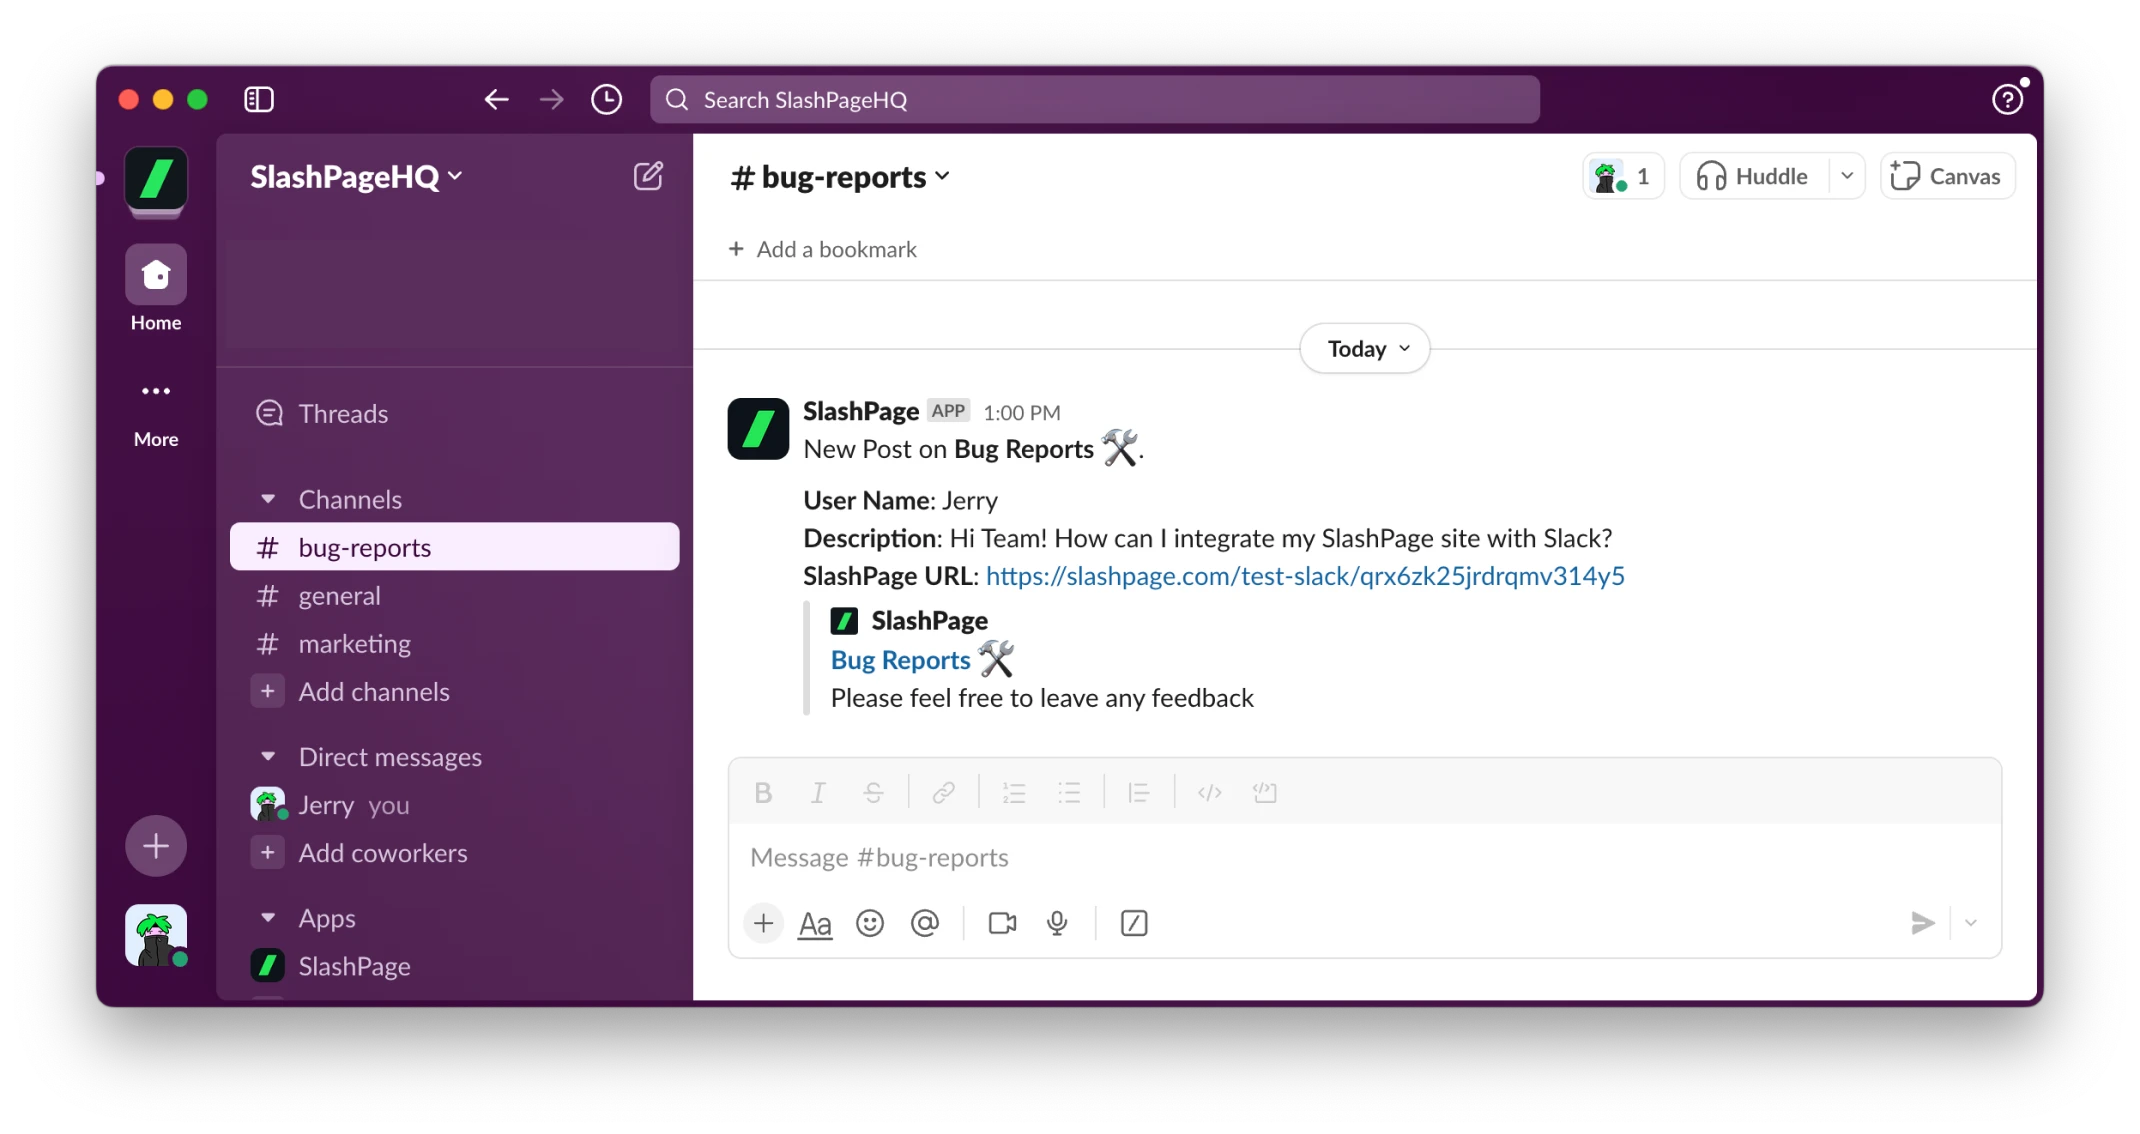The height and width of the screenshot is (1134, 2140).
Task: Select the bug-reports channel
Action: click(455, 547)
